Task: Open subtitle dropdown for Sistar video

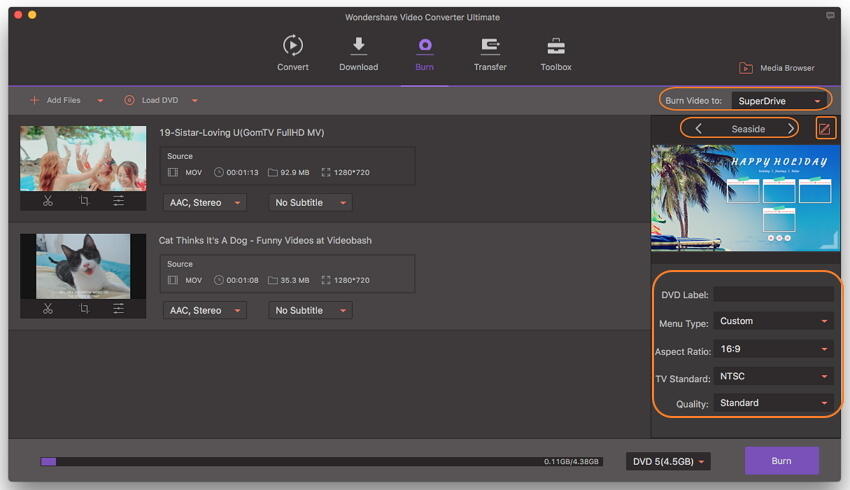Action: pyautogui.click(x=310, y=203)
